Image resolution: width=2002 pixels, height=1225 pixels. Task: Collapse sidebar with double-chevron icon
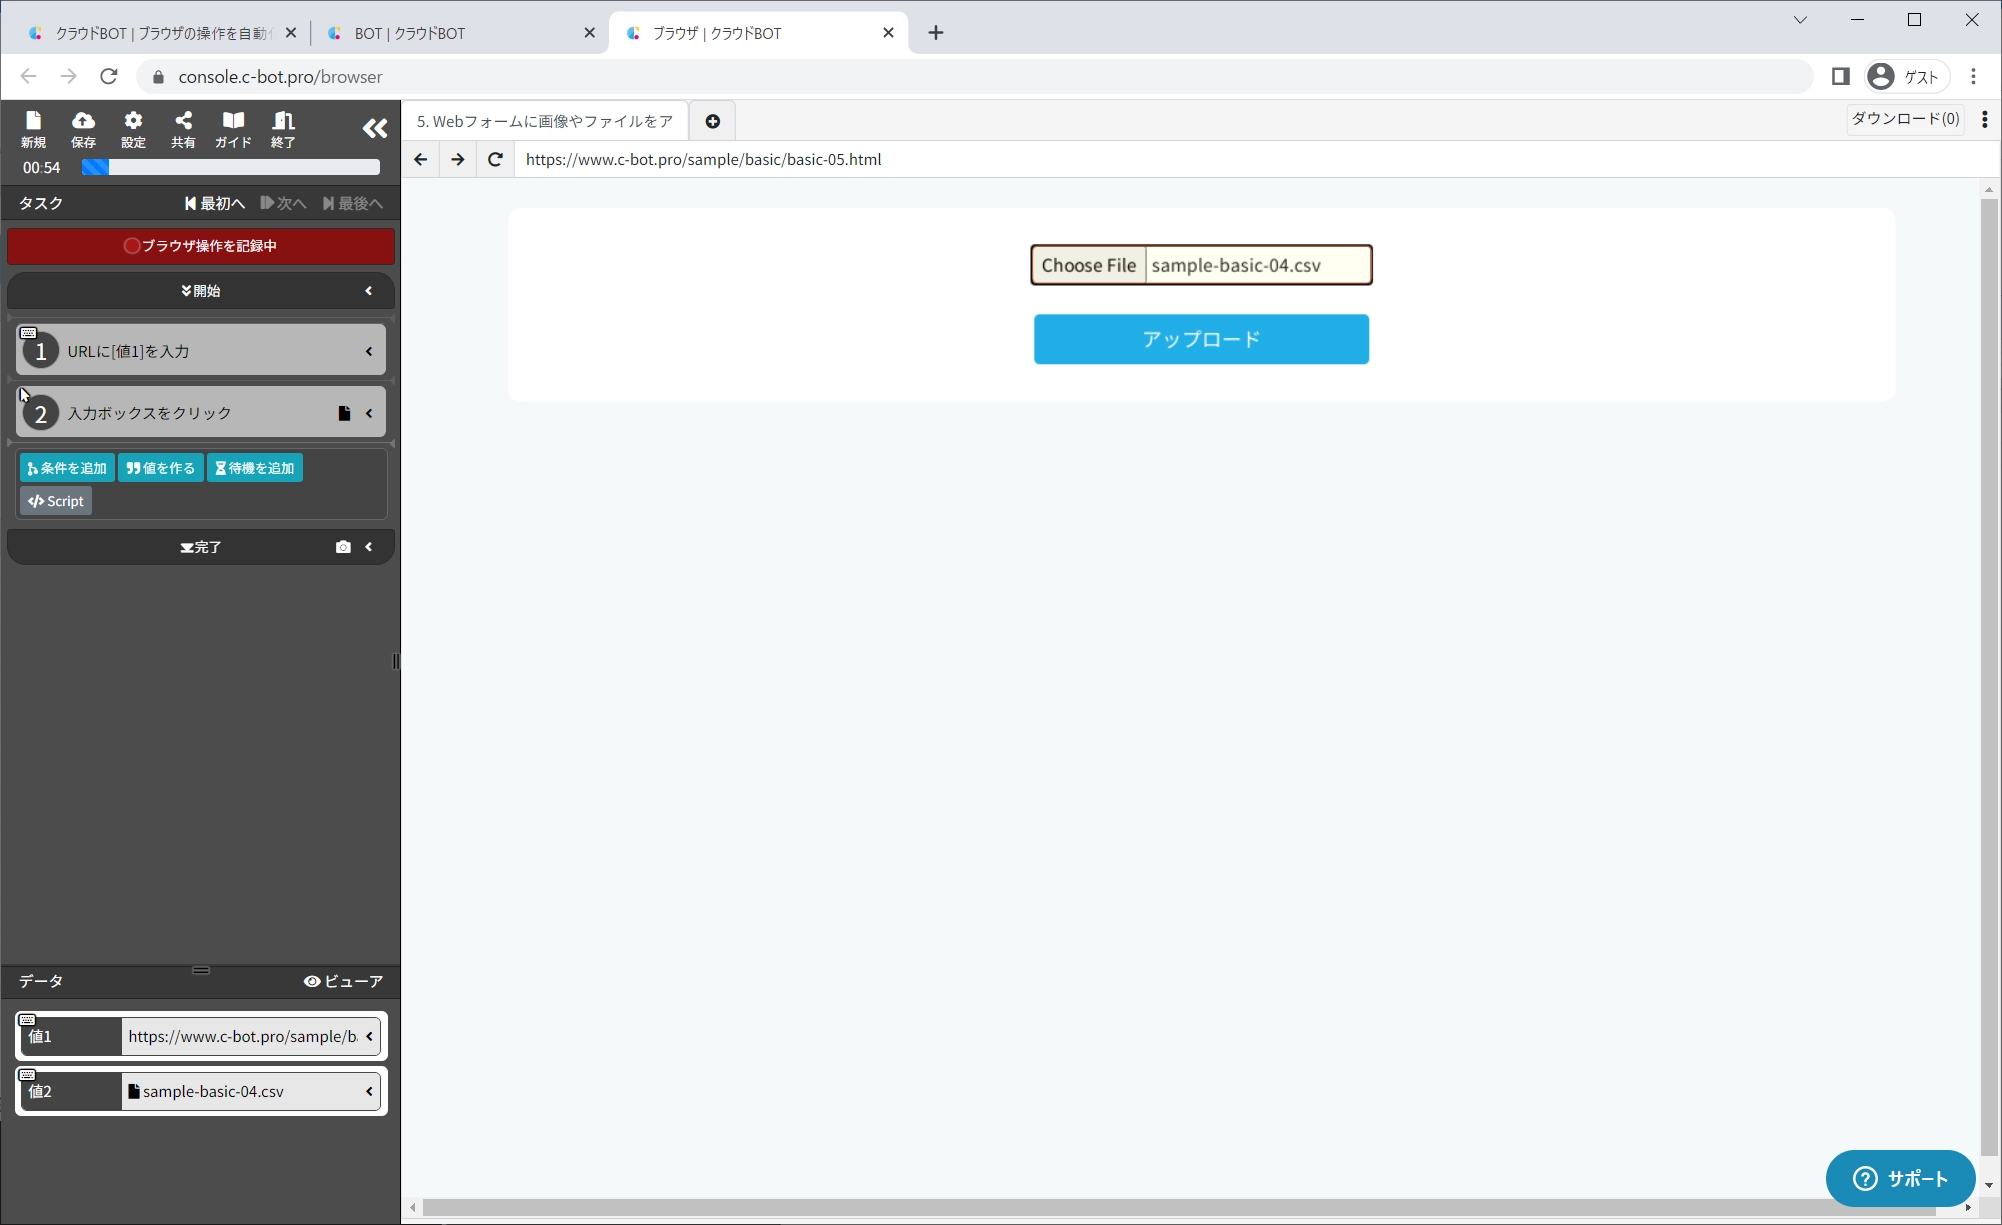(x=375, y=128)
